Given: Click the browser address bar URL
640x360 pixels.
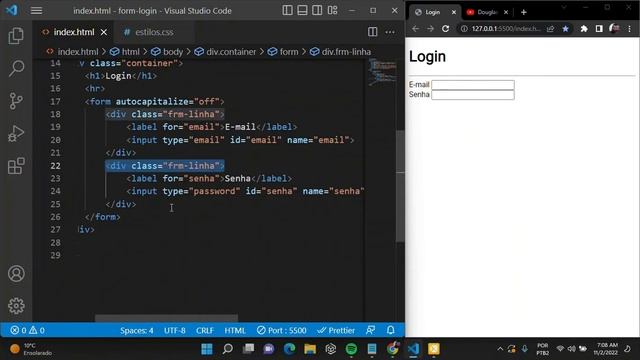Looking at the screenshot, I should (506, 29).
